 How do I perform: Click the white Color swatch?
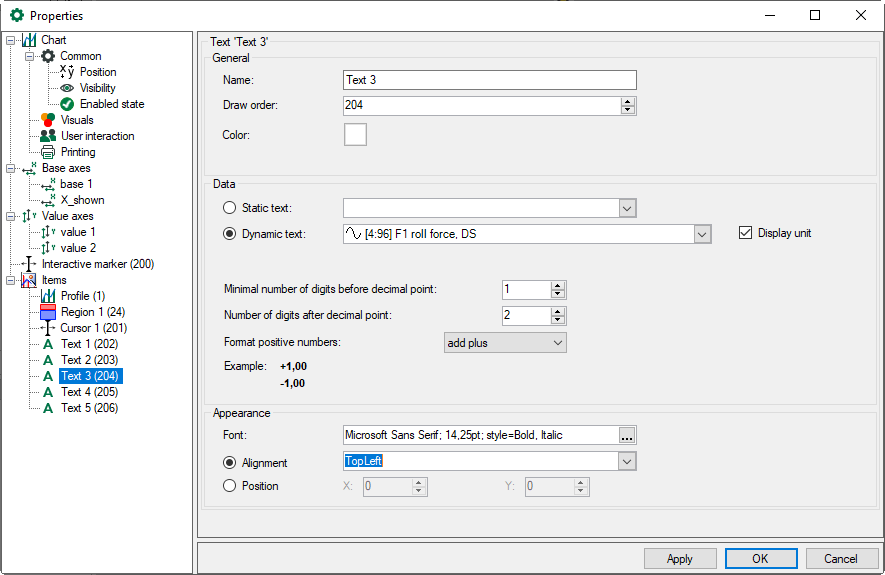click(355, 134)
